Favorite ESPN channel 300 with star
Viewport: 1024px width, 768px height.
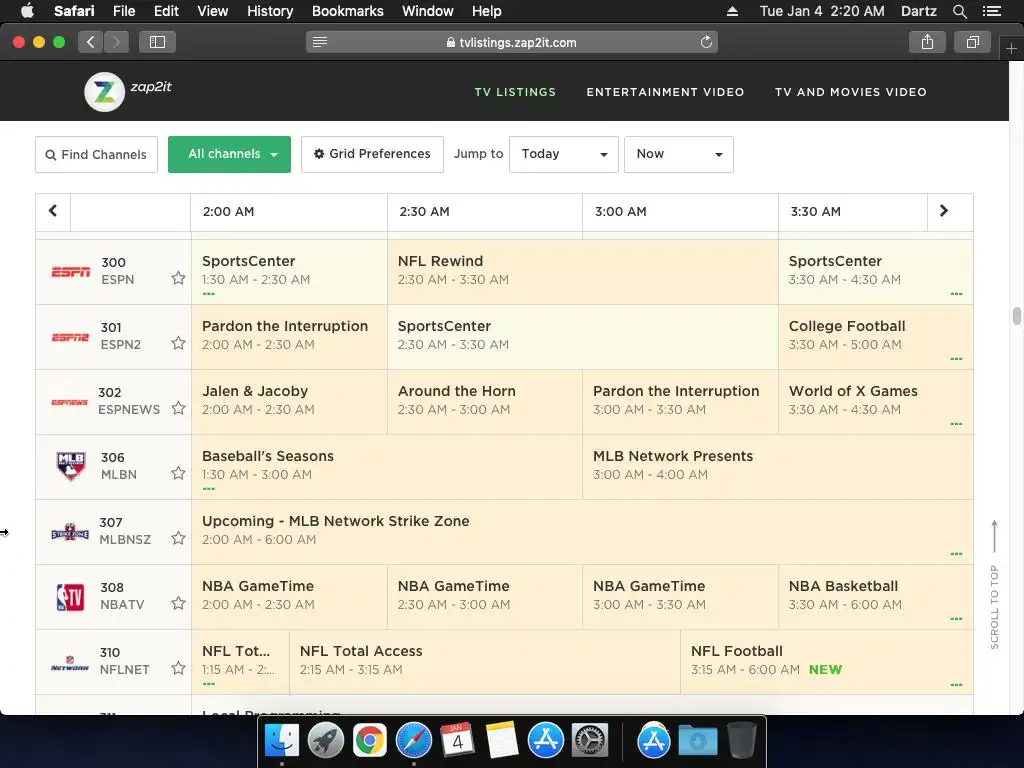178,278
